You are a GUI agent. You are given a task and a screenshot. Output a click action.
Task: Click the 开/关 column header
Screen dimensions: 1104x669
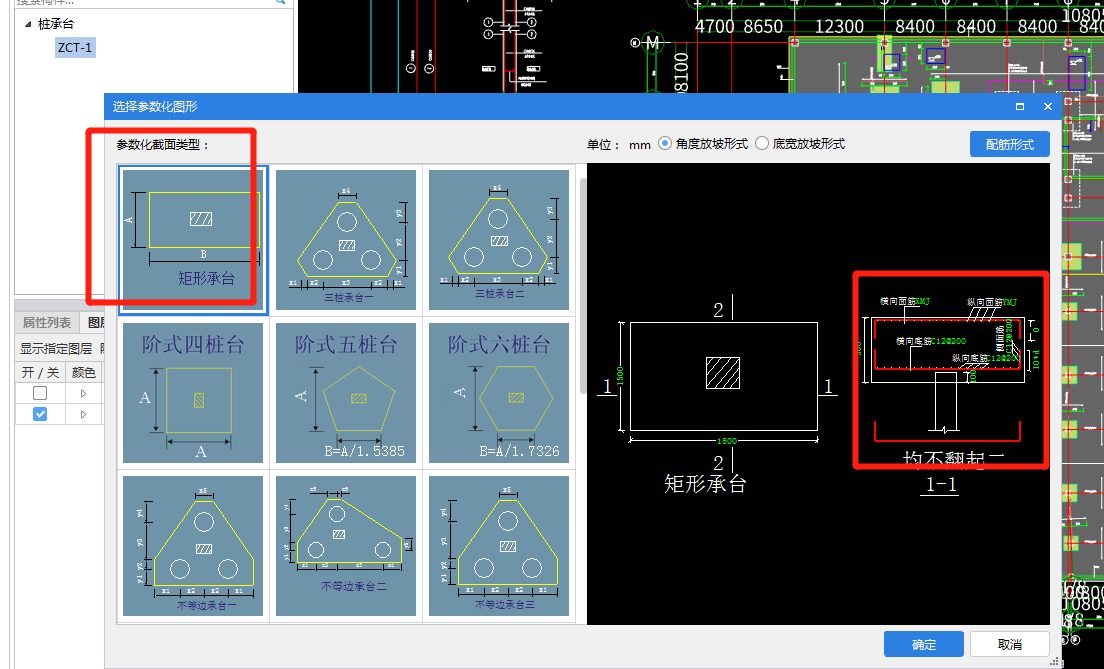point(40,373)
